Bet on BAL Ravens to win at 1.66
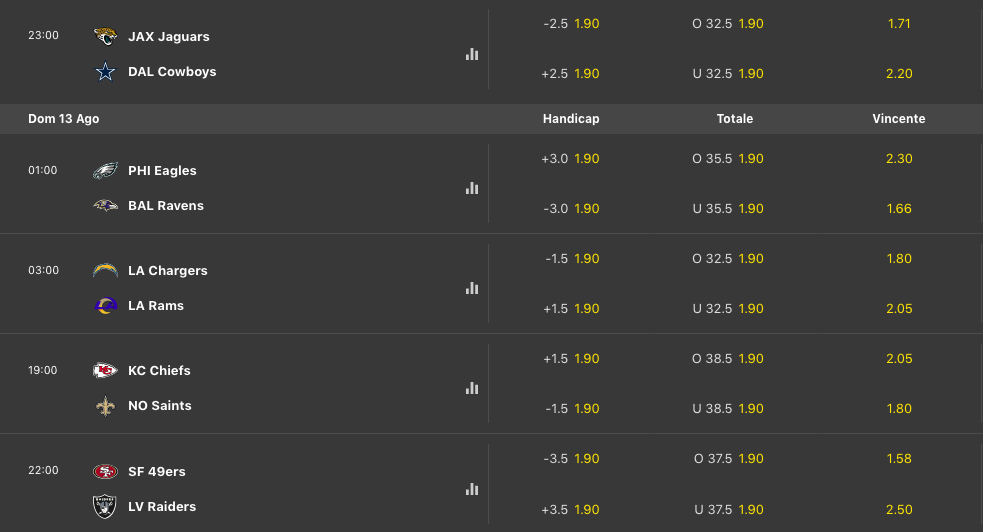 click(x=899, y=208)
